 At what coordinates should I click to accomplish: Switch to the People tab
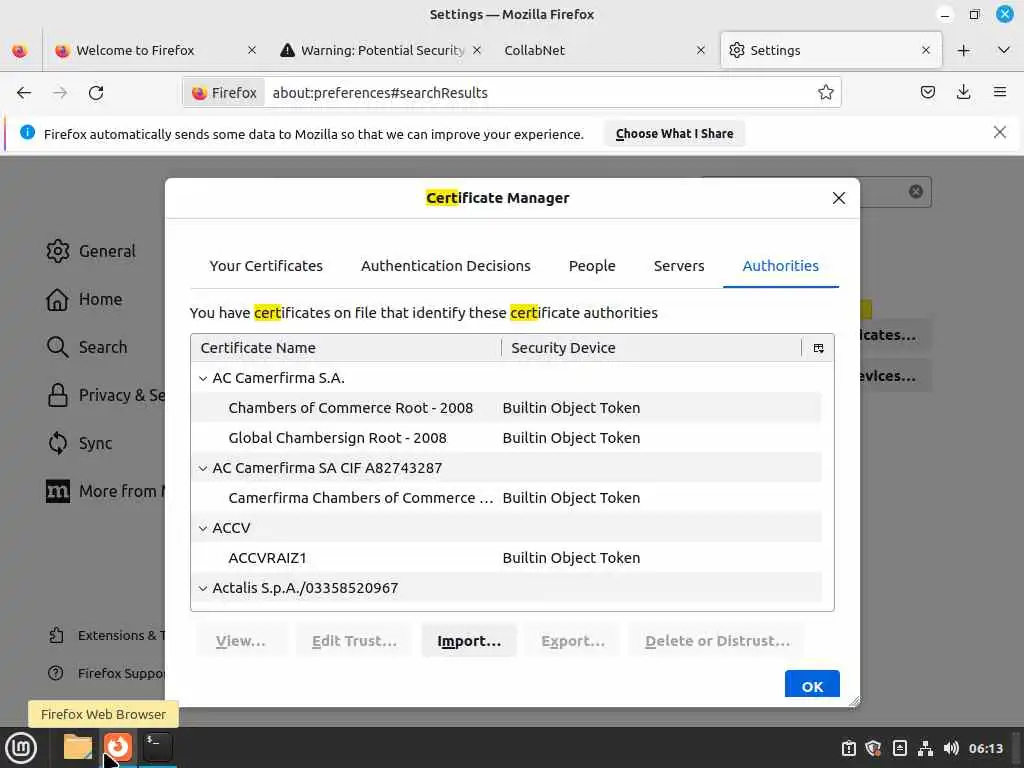pyautogui.click(x=592, y=266)
